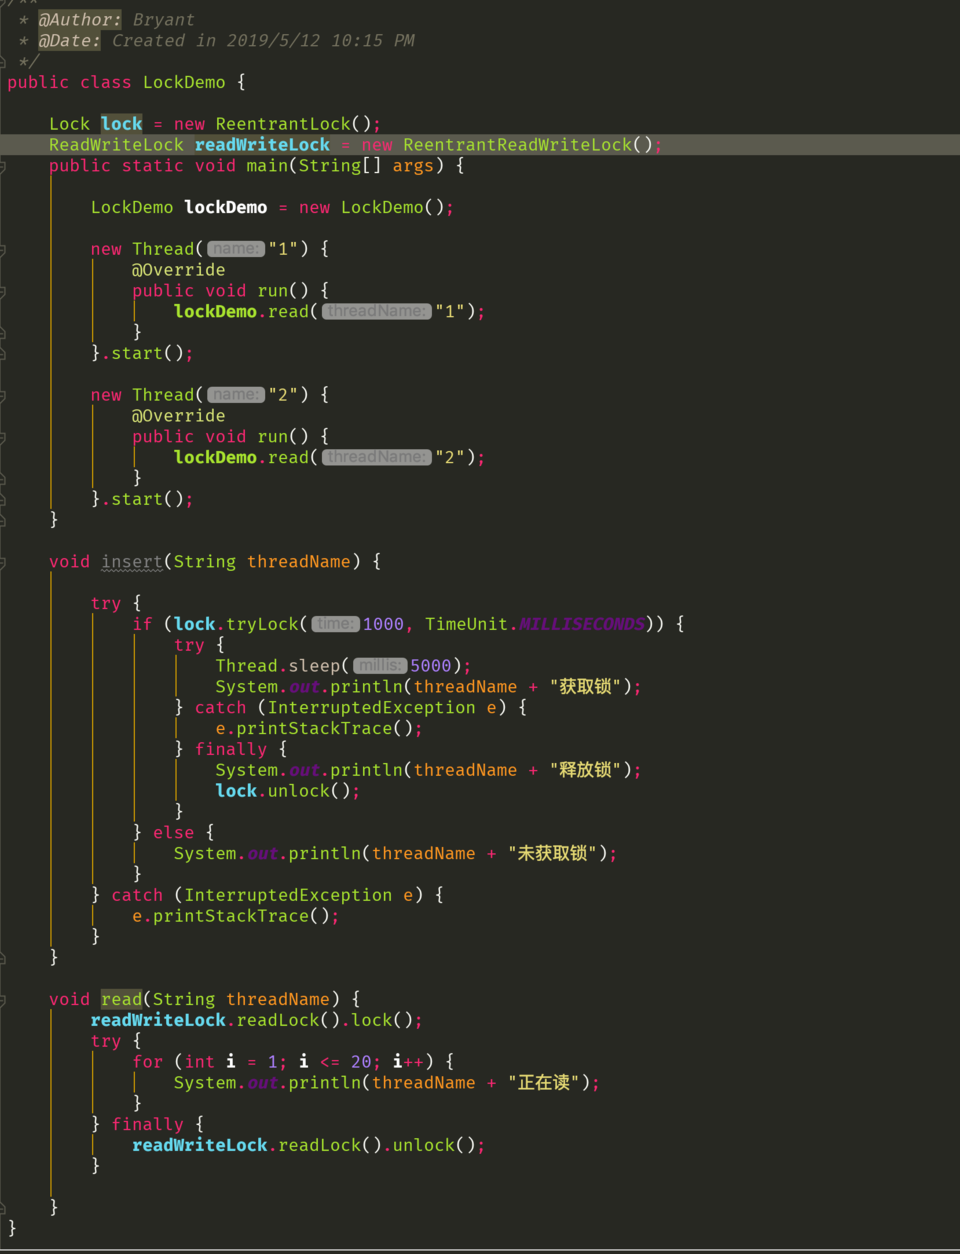Click the threadName: hint before "1"
Image resolution: width=960 pixels, height=1254 pixels.
(377, 311)
